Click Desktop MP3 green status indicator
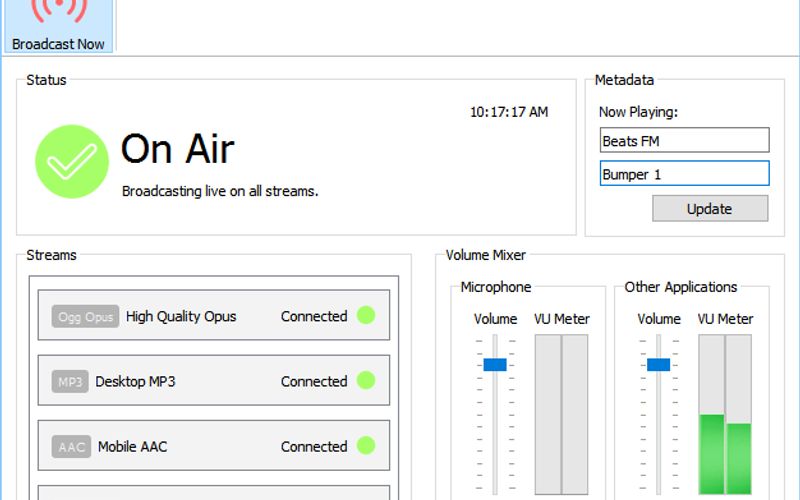Image resolution: width=800 pixels, height=500 pixels. 366,381
